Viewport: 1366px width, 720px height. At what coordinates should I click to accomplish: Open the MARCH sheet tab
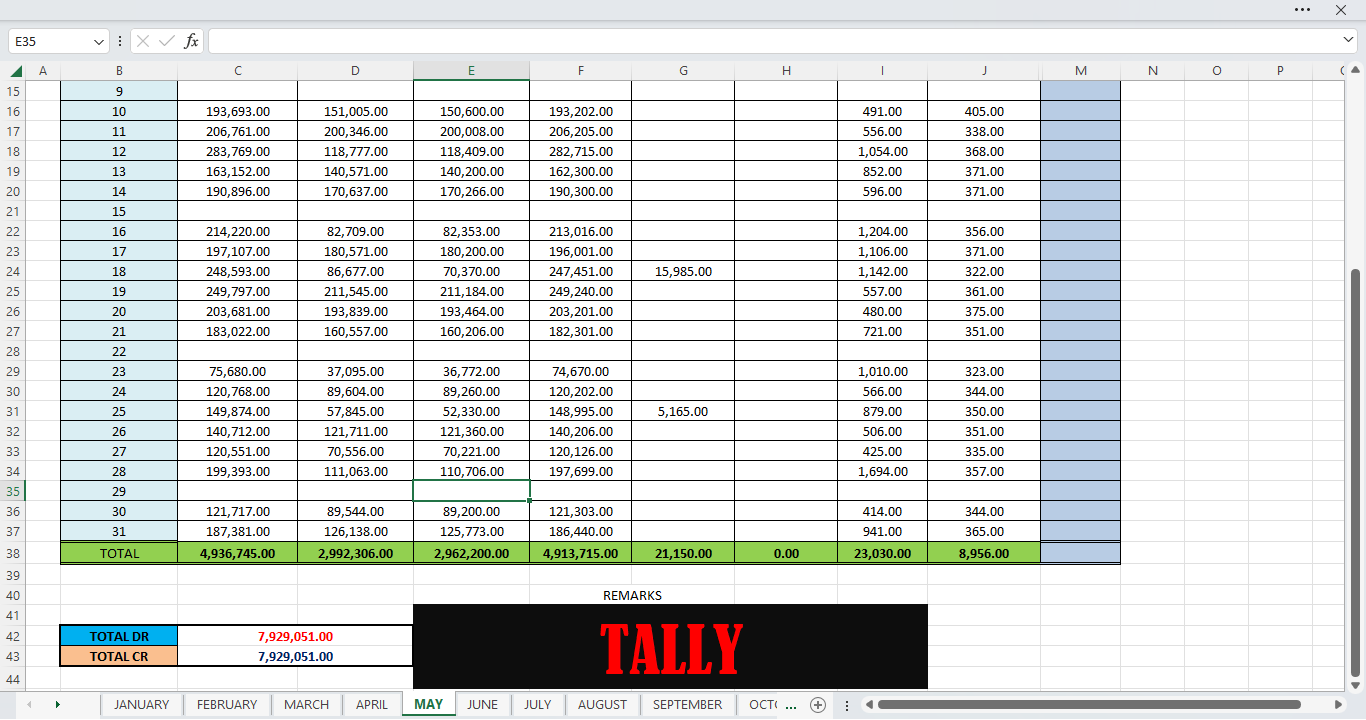click(x=306, y=704)
